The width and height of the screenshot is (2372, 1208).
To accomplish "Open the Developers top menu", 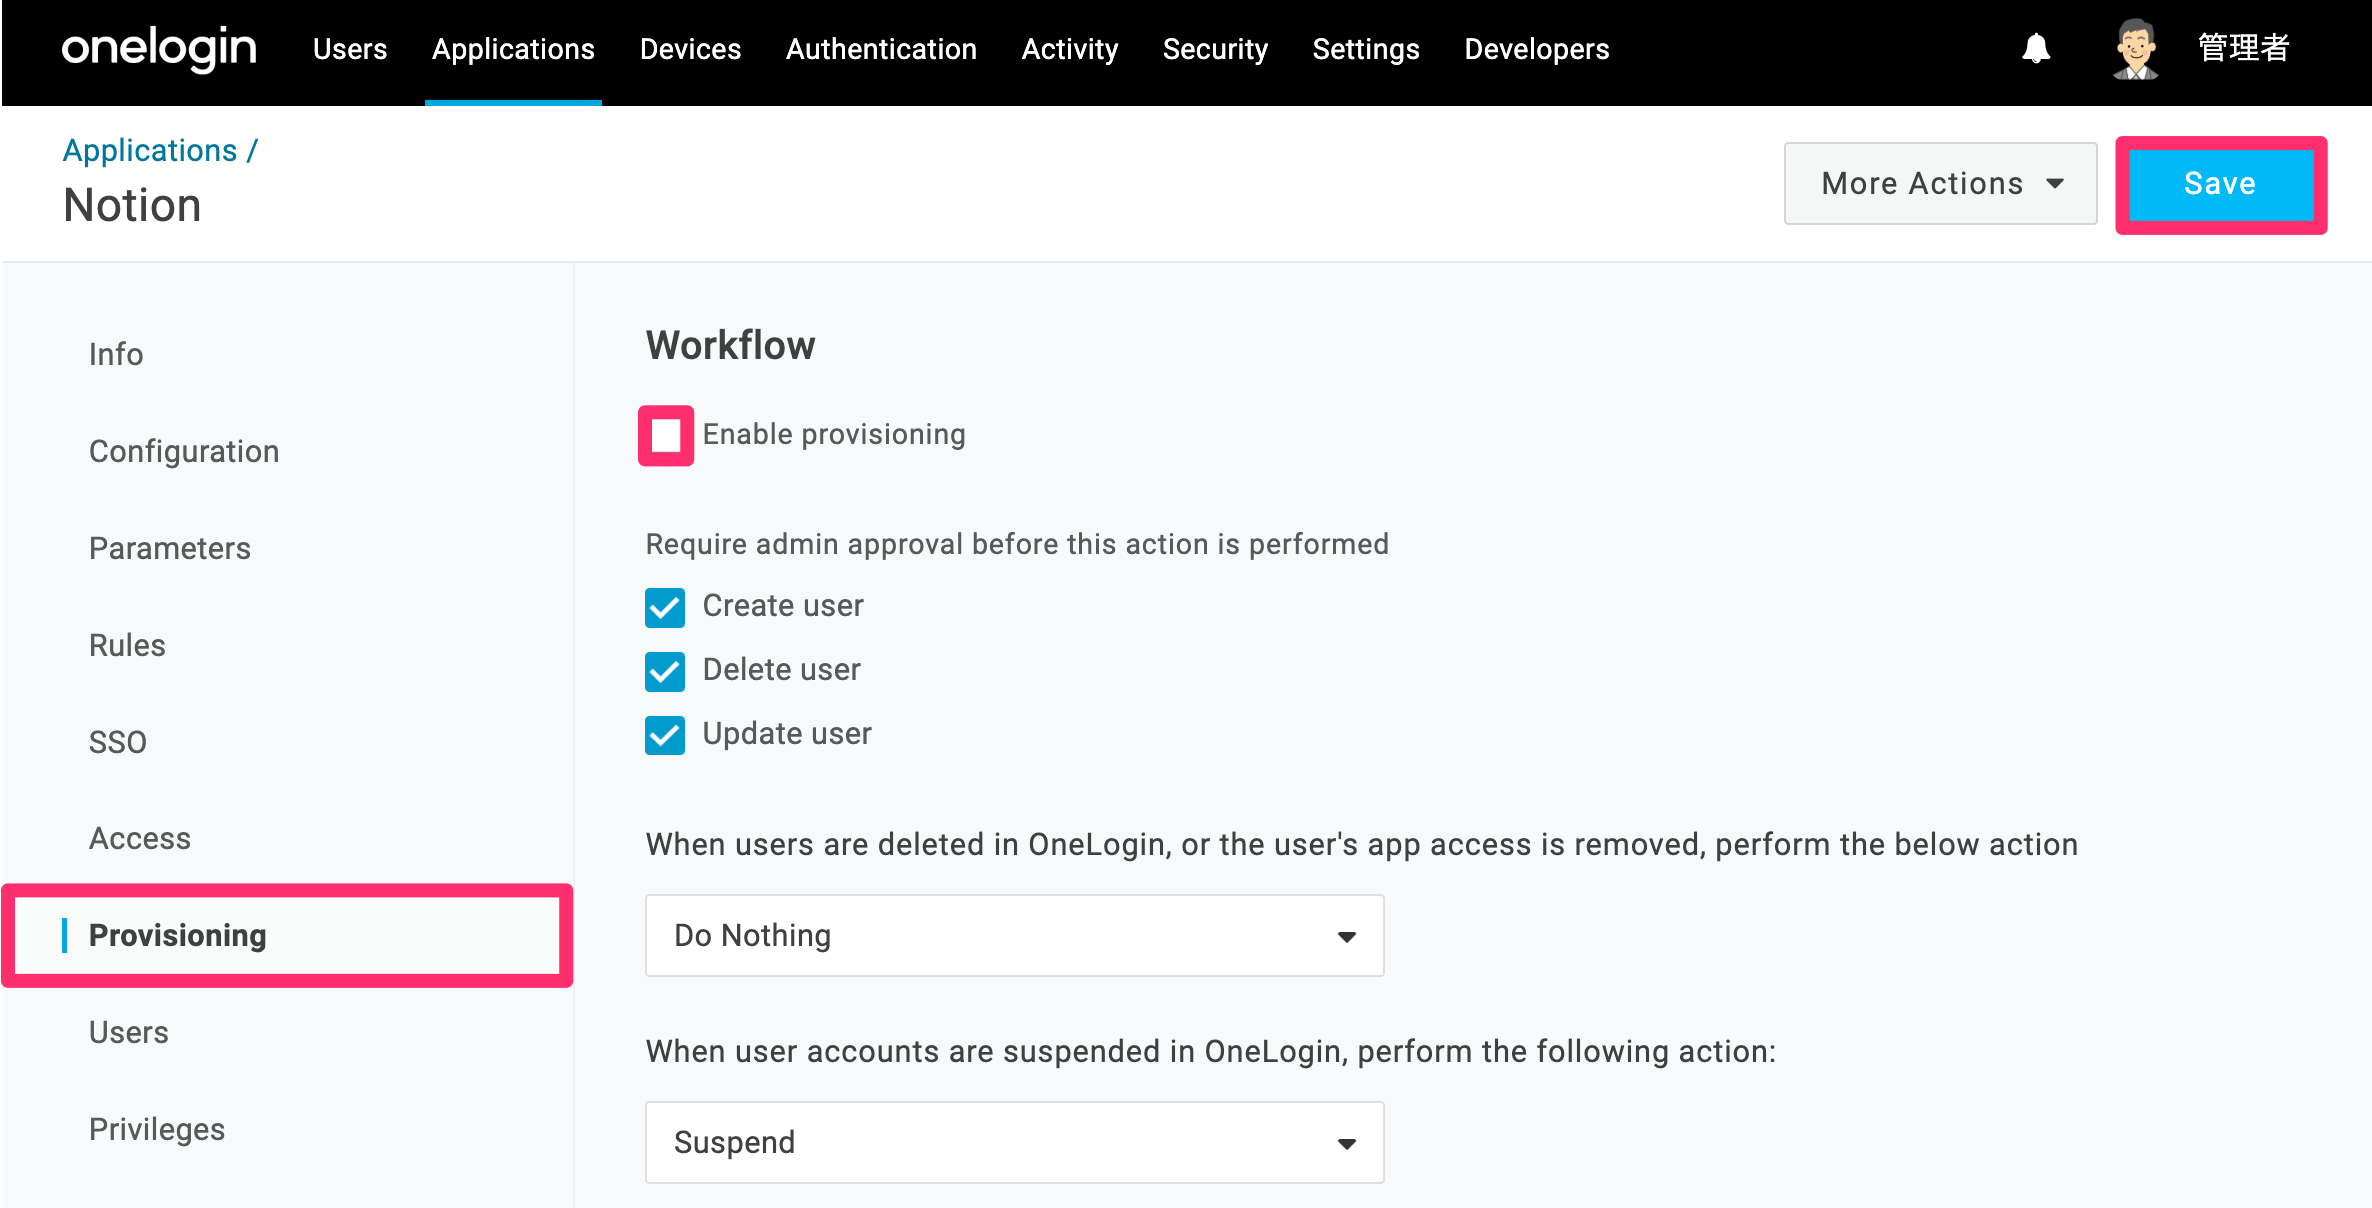I will pos(1536,49).
